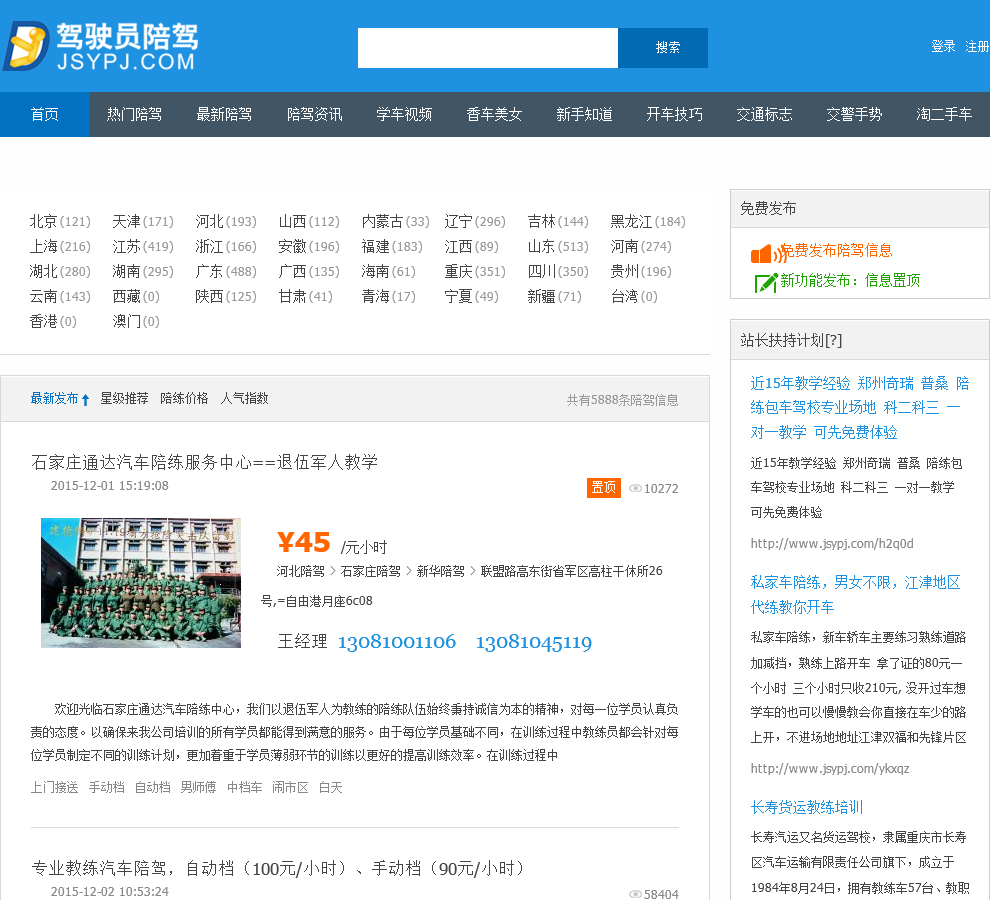
Task: Select region 台湾 (0)
Action: click(x=634, y=296)
